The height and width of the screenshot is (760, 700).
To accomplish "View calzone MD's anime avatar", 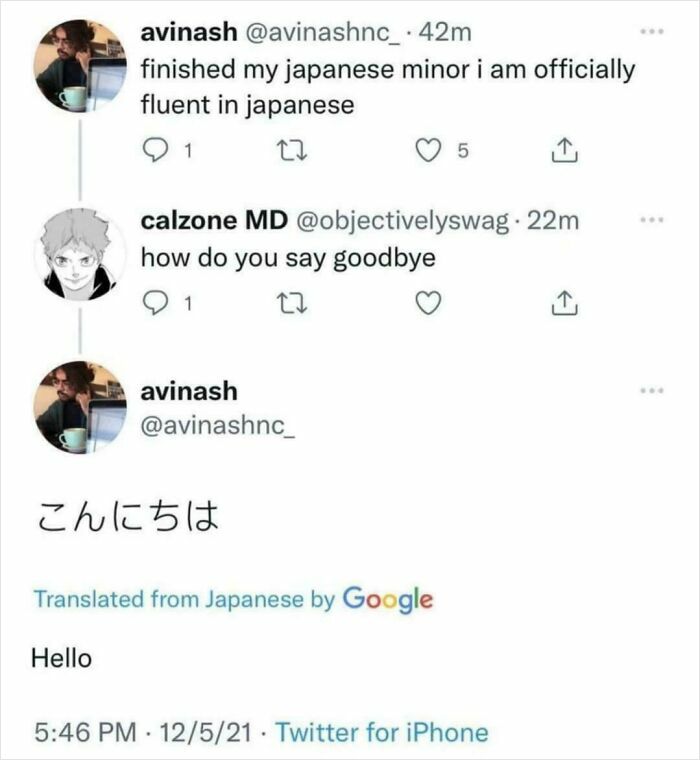I will 80,251.
